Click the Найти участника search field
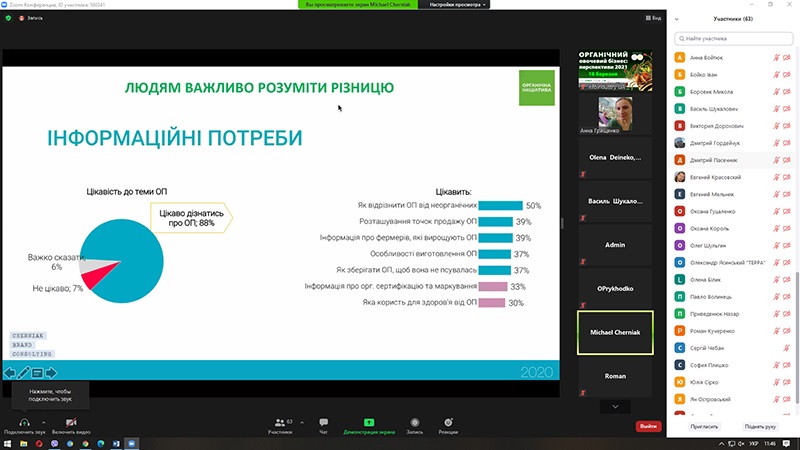This screenshot has width=800, height=450. tap(734, 38)
